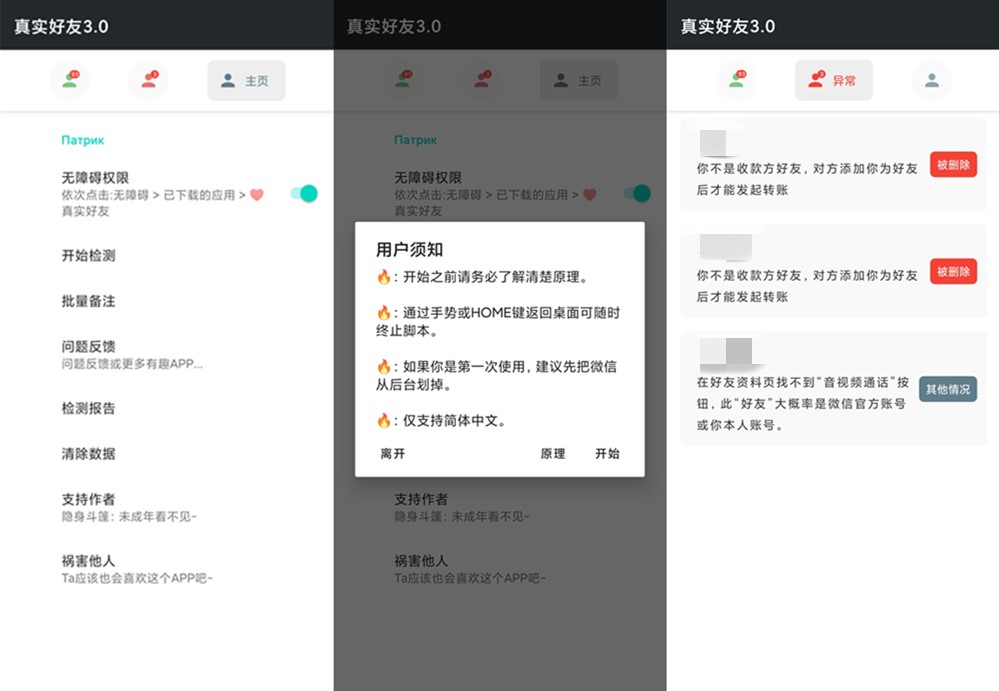Select the 开始检测 menu entry
999x691 pixels.
[x=89, y=255]
